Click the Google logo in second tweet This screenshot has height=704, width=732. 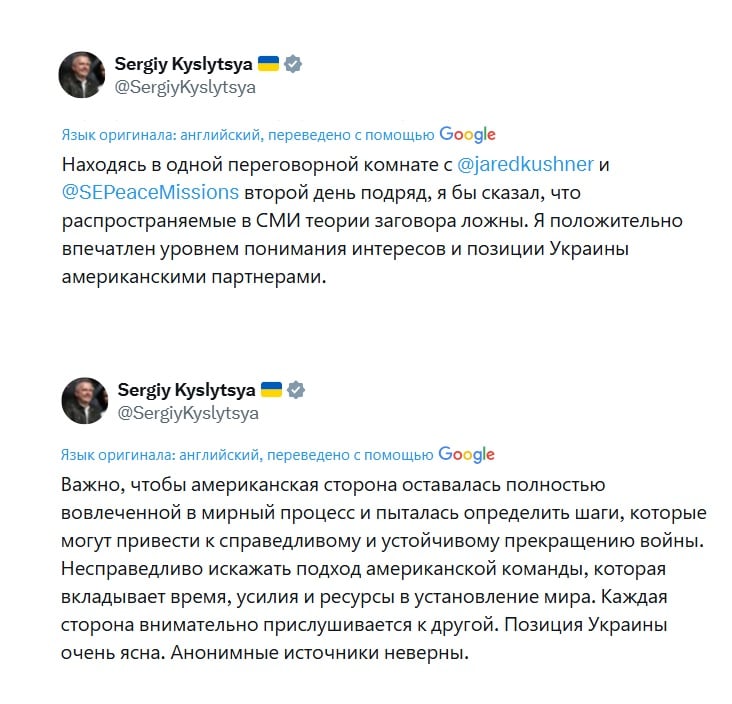(x=467, y=454)
